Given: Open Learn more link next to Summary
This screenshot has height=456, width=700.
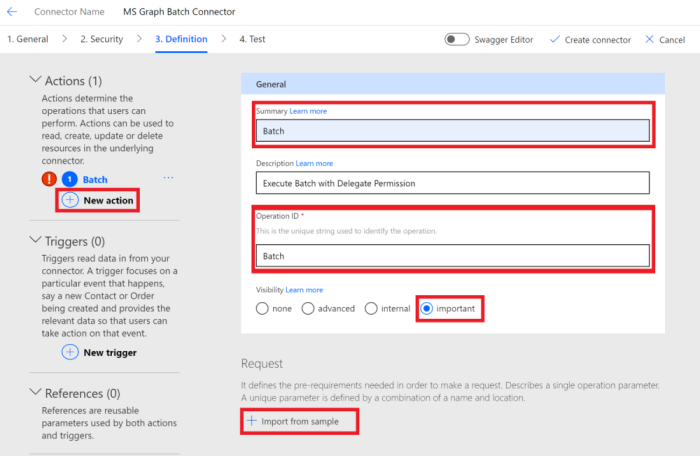Looking at the screenshot, I should click(308, 111).
